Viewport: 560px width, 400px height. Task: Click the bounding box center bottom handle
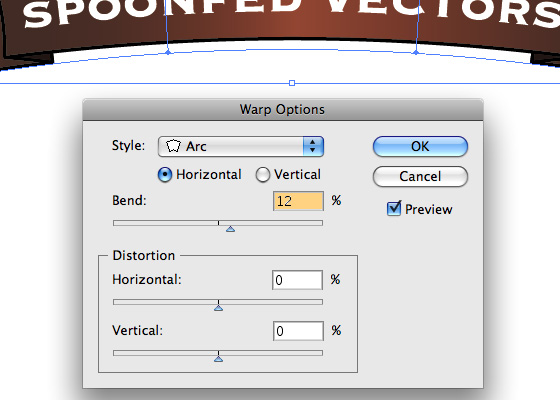(292, 83)
